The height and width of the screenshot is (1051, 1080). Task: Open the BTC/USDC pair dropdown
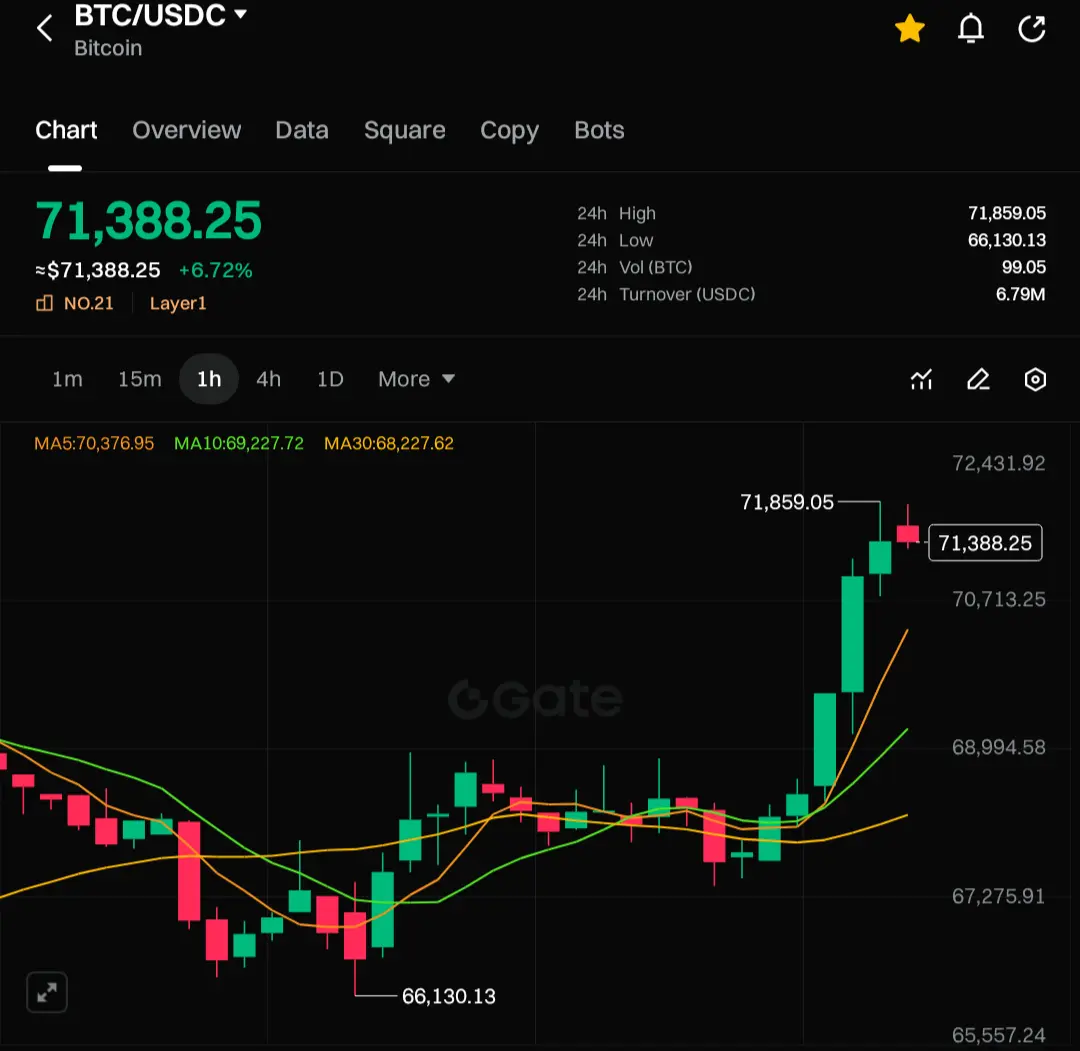[160, 15]
